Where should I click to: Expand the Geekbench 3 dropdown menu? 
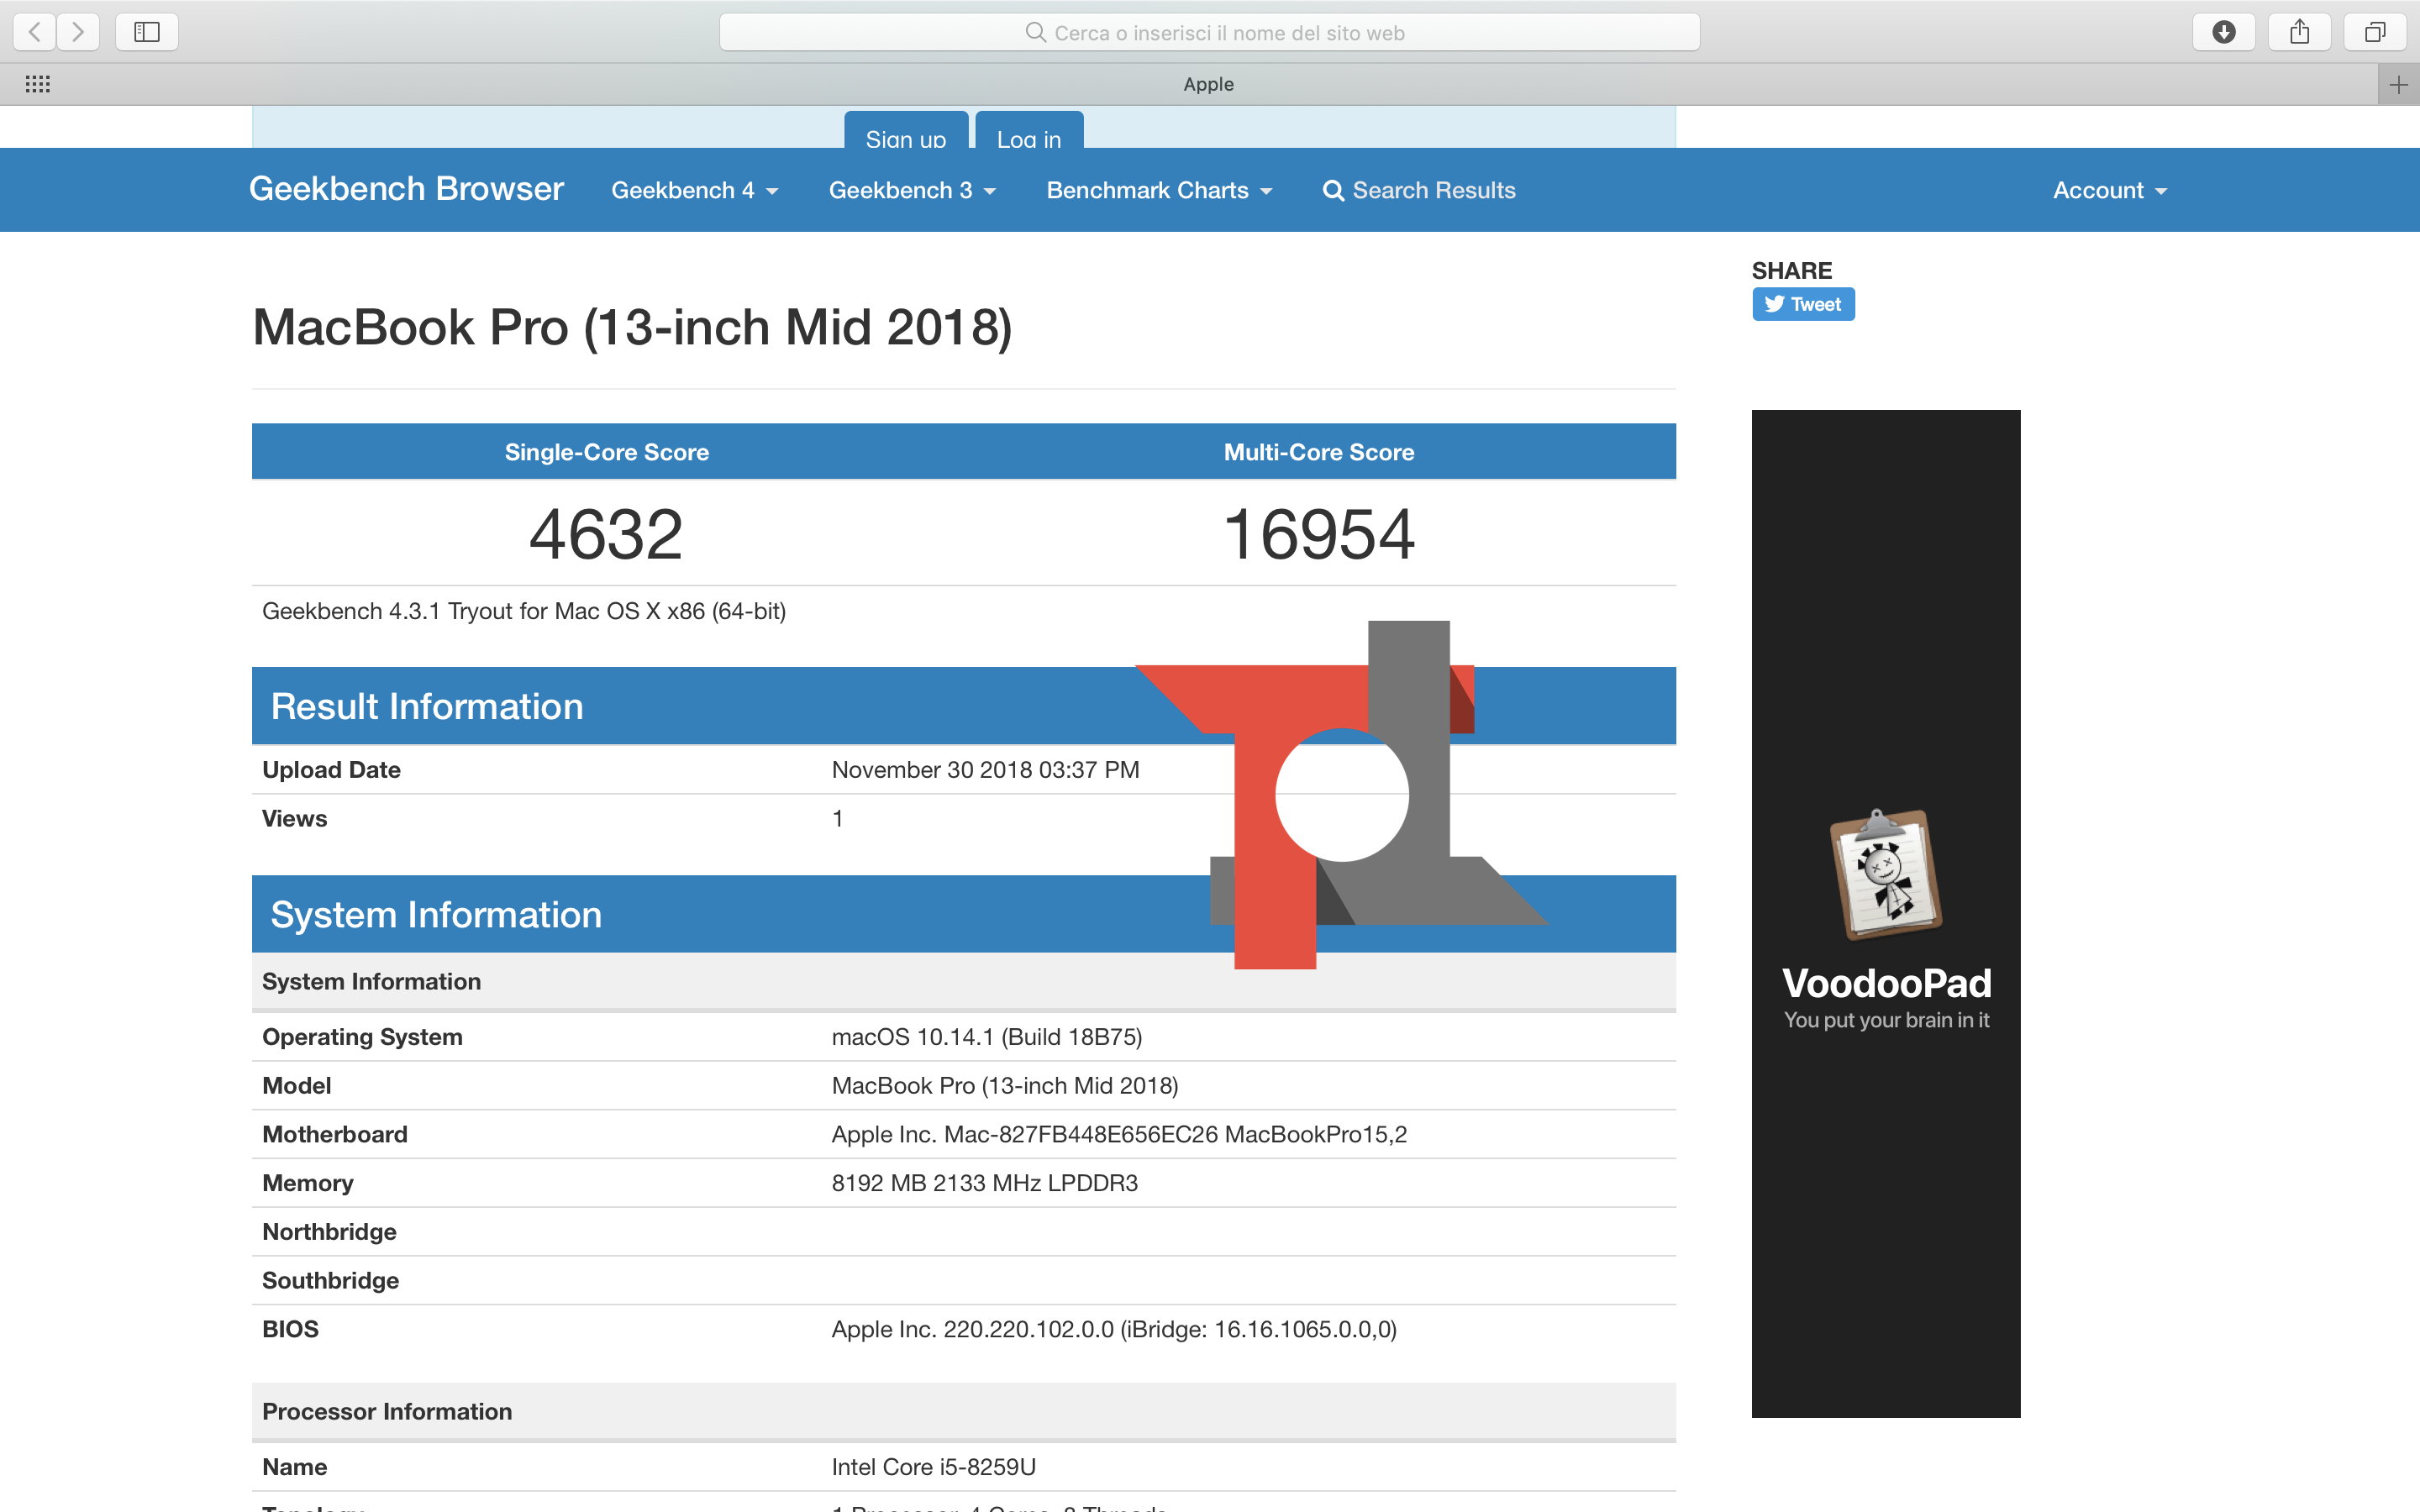912,190
